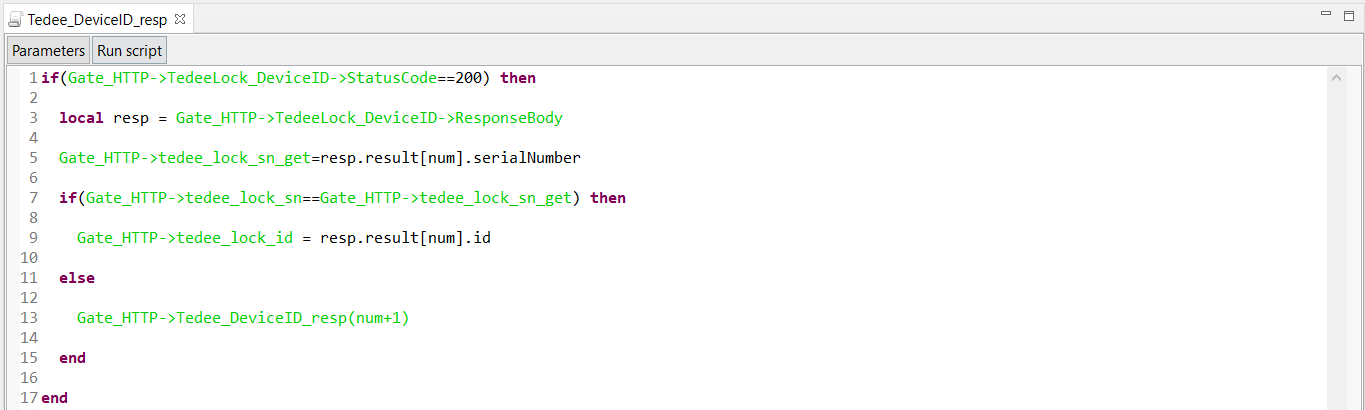Click the 'end' keyword on line 15
Viewport: 1365px width, 410px height.
coord(73,358)
